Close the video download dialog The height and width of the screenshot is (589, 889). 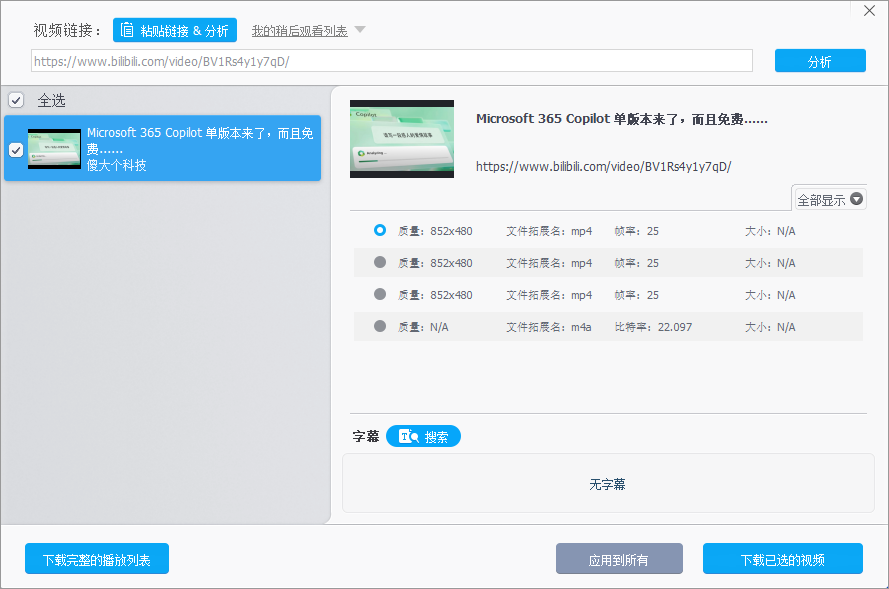pos(869,11)
